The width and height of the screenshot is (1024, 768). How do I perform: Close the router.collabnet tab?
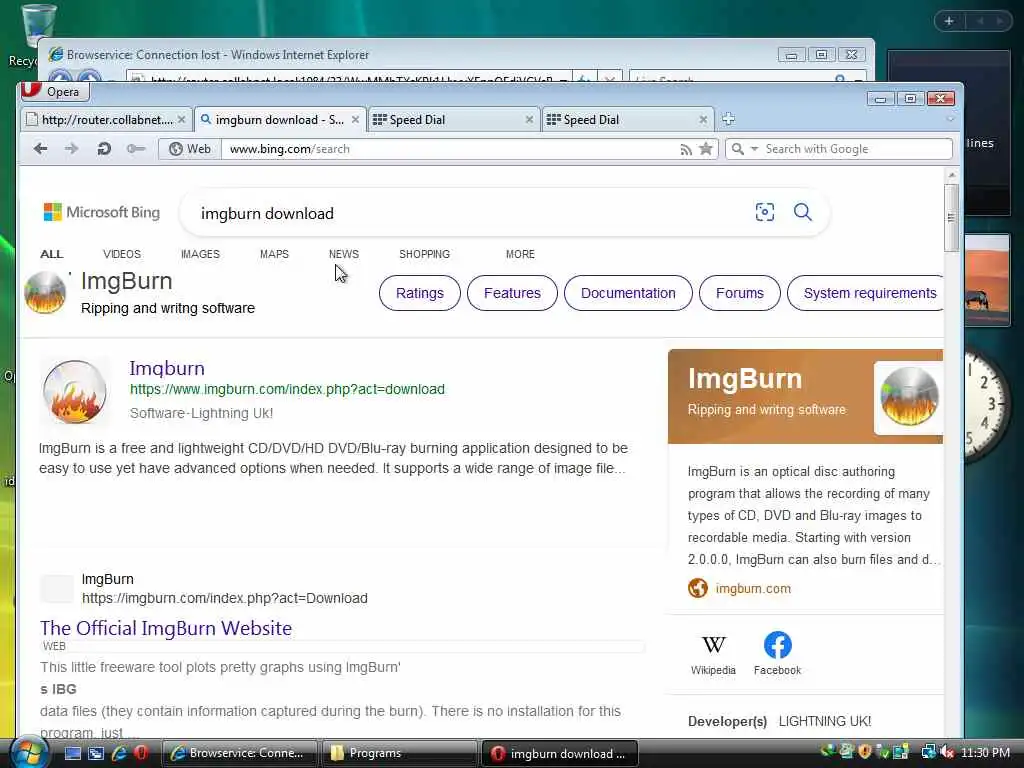(182, 120)
